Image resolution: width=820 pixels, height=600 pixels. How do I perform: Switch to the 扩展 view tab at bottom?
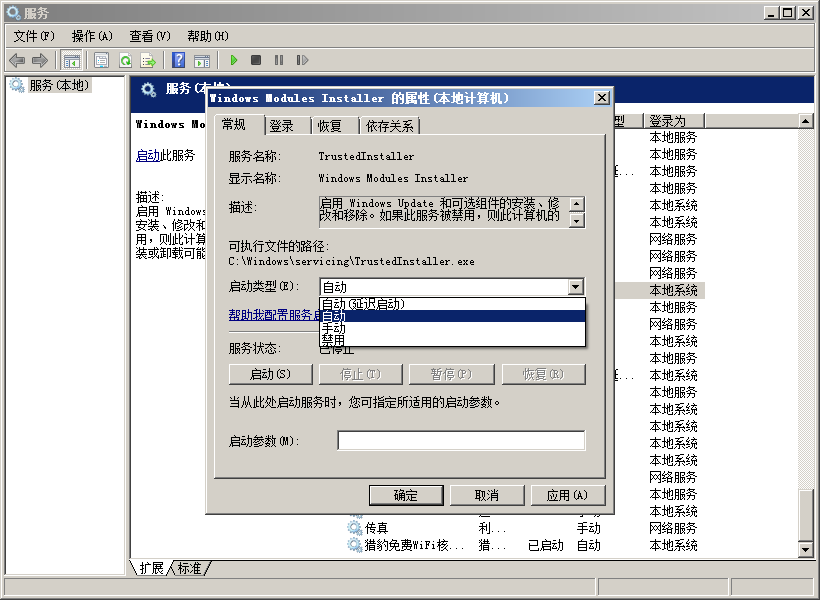click(151, 568)
